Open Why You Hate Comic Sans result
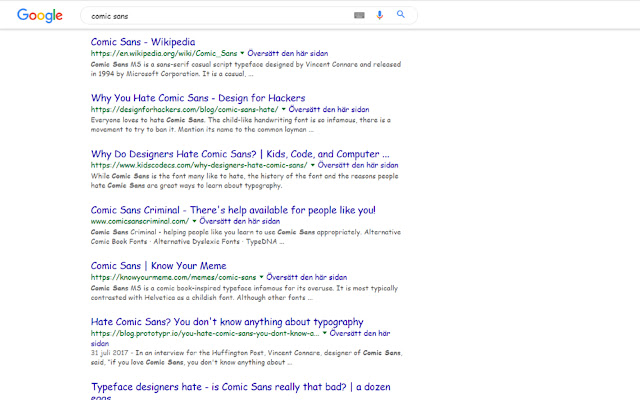Image resolution: width=640 pixels, height=400 pixels. (198, 98)
